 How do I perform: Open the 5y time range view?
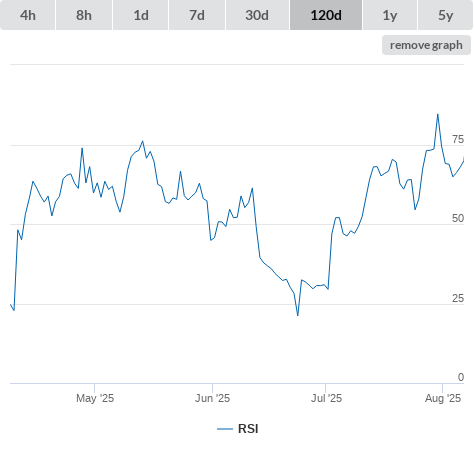446,15
